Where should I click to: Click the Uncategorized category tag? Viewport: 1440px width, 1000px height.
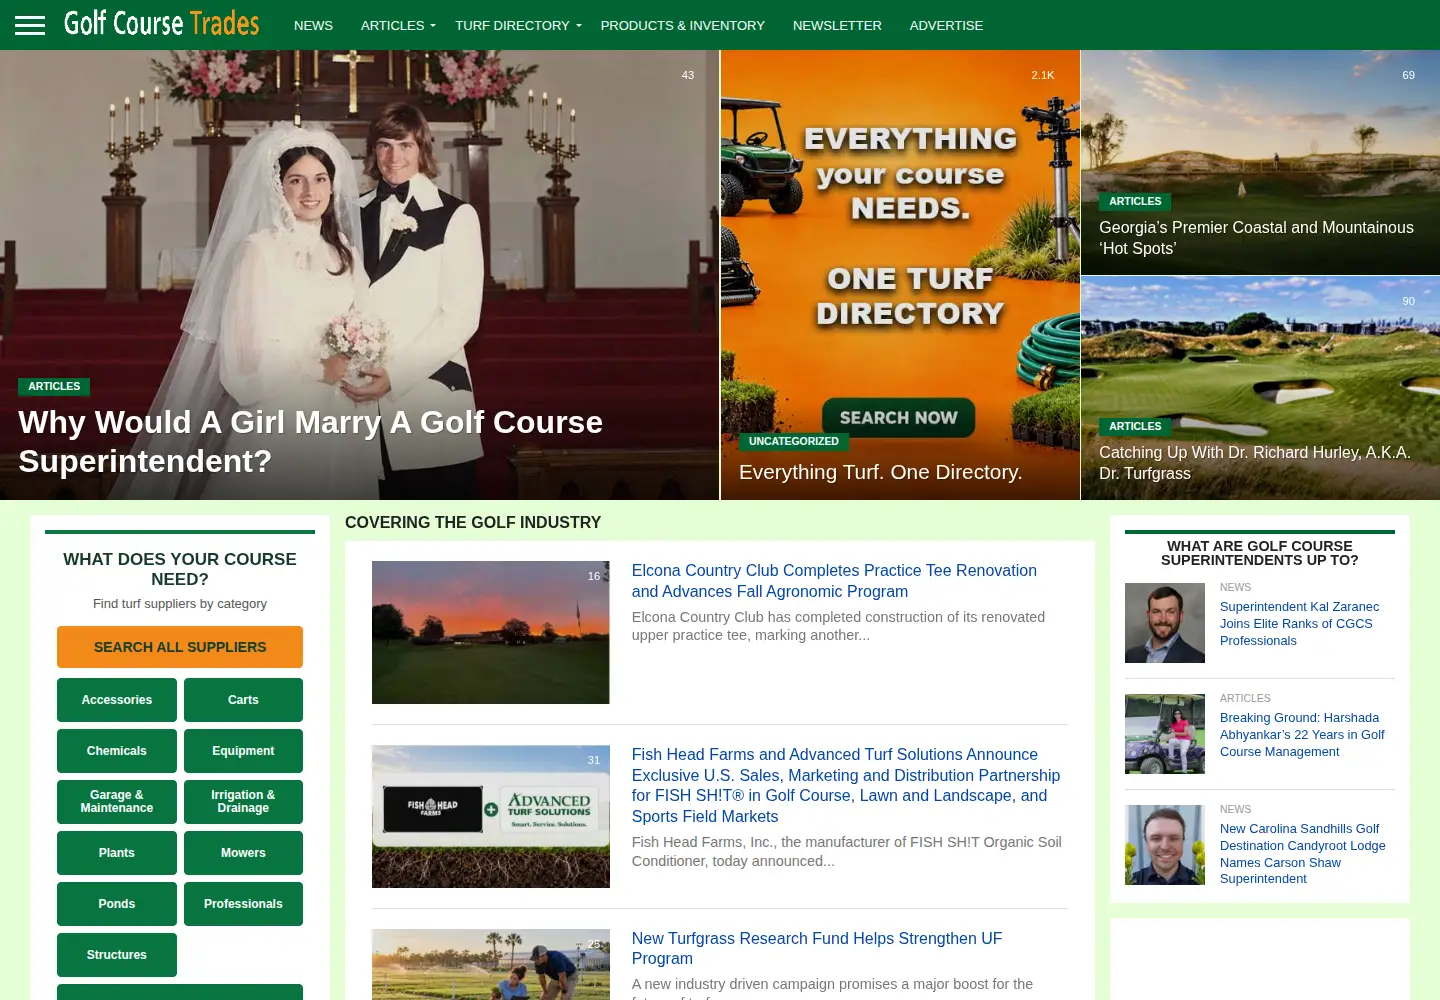(x=794, y=441)
